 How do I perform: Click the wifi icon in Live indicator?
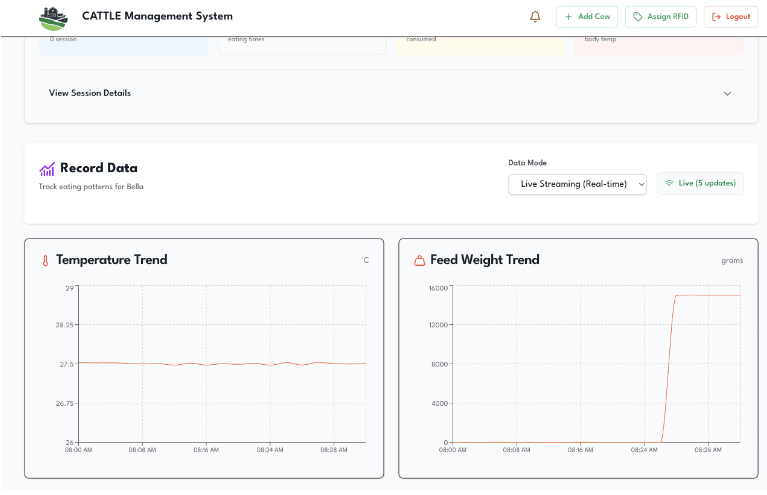click(x=669, y=183)
